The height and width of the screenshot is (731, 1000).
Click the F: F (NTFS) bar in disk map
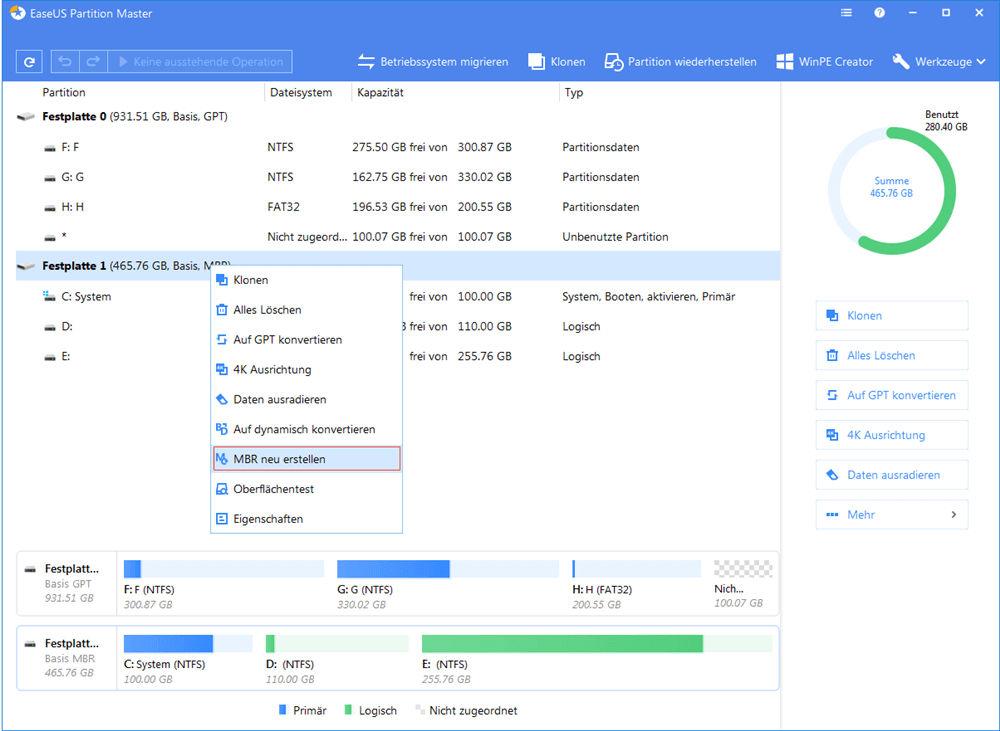(224, 569)
